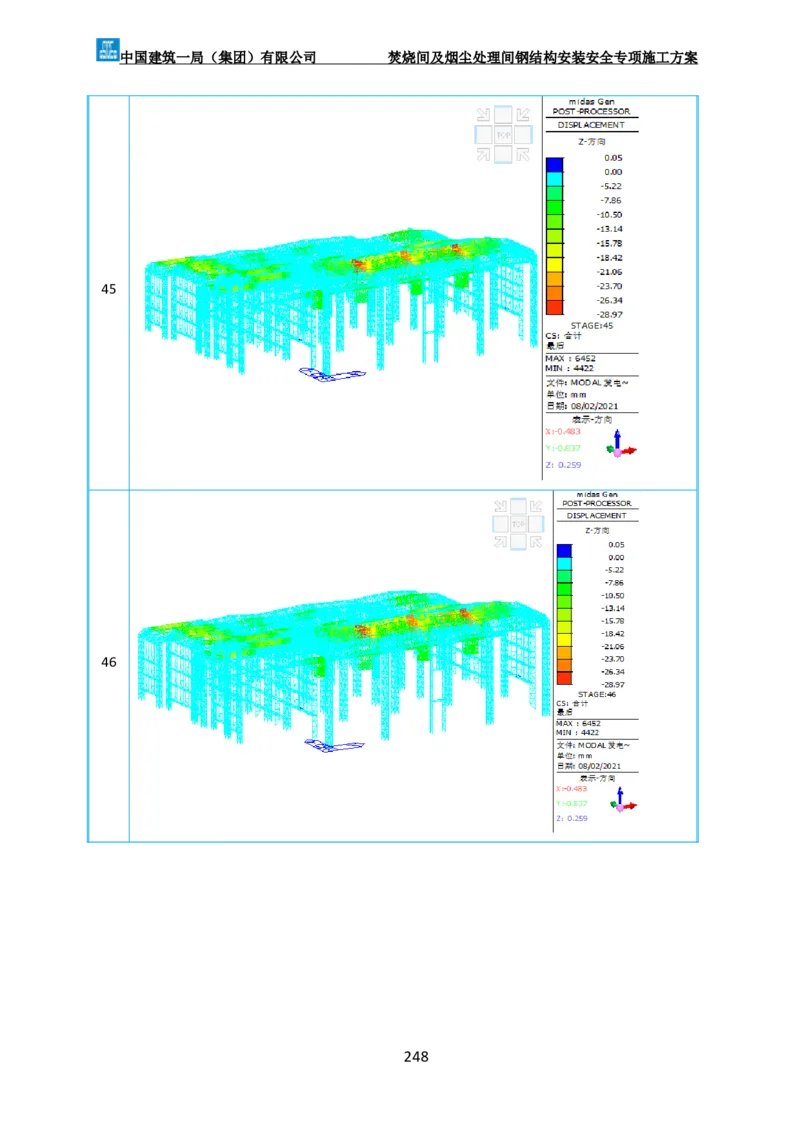Select the dark blue 0.05 swatch in upper legend
This screenshot has height=1132, width=800.
tap(554, 163)
